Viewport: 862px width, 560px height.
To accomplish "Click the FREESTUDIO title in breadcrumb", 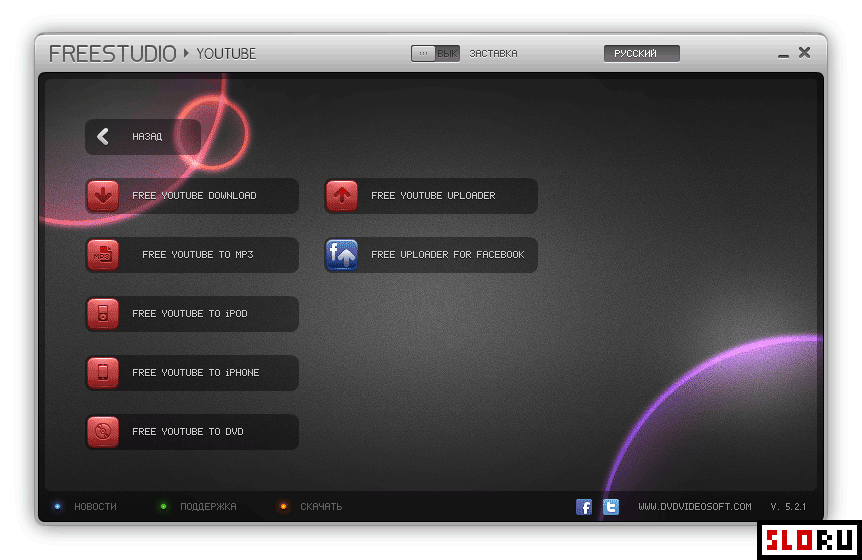I will [x=113, y=54].
